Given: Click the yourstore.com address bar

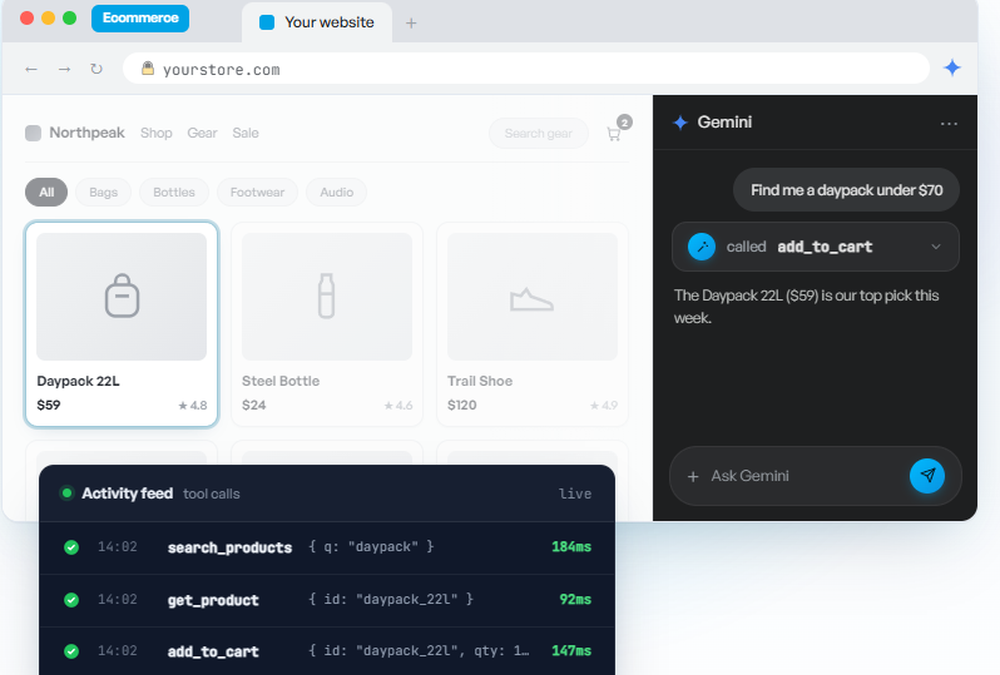Looking at the screenshot, I should [x=526, y=68].
